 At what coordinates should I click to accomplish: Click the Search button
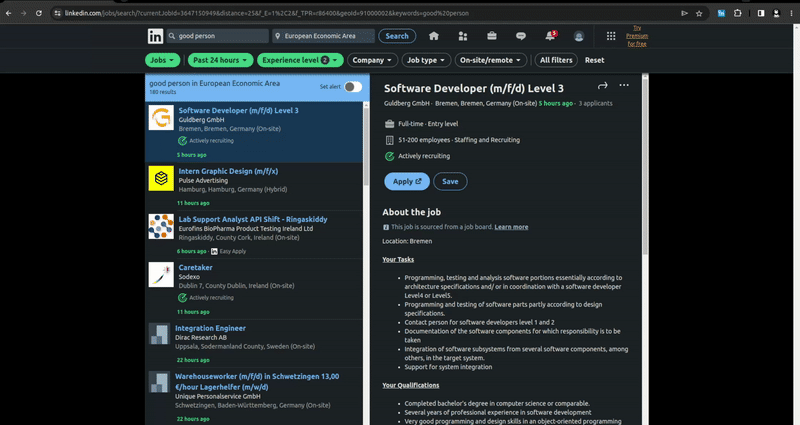[x=397, y=36]
